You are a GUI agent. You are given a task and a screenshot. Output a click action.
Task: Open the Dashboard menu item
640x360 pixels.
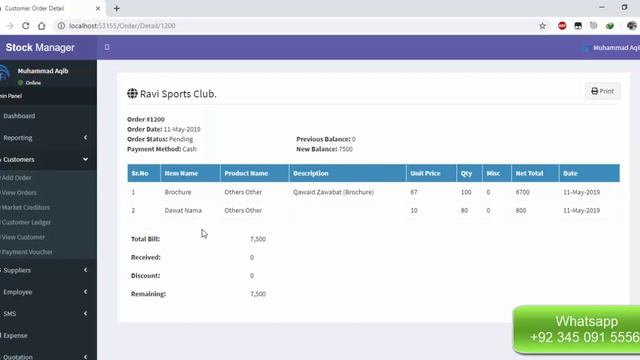pyautogui.click(x=48, y=116)
